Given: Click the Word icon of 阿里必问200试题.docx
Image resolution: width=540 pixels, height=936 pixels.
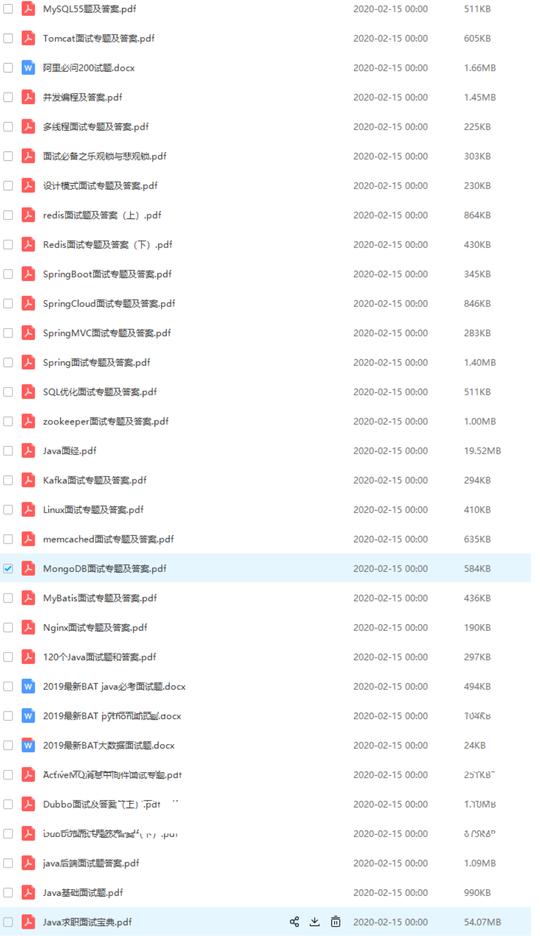Looking at the screenshot, I should [28, 67].
